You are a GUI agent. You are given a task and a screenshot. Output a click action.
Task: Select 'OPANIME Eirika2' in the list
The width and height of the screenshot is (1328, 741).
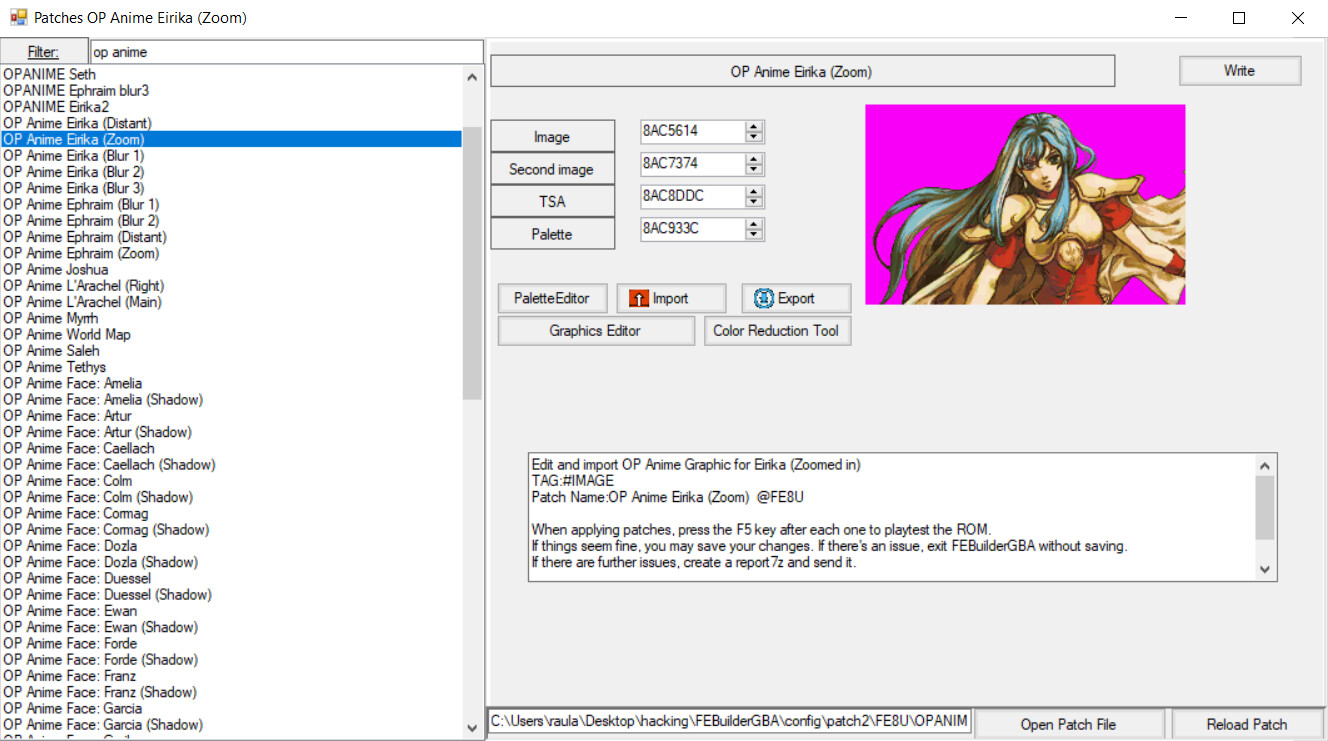[232, 107]
